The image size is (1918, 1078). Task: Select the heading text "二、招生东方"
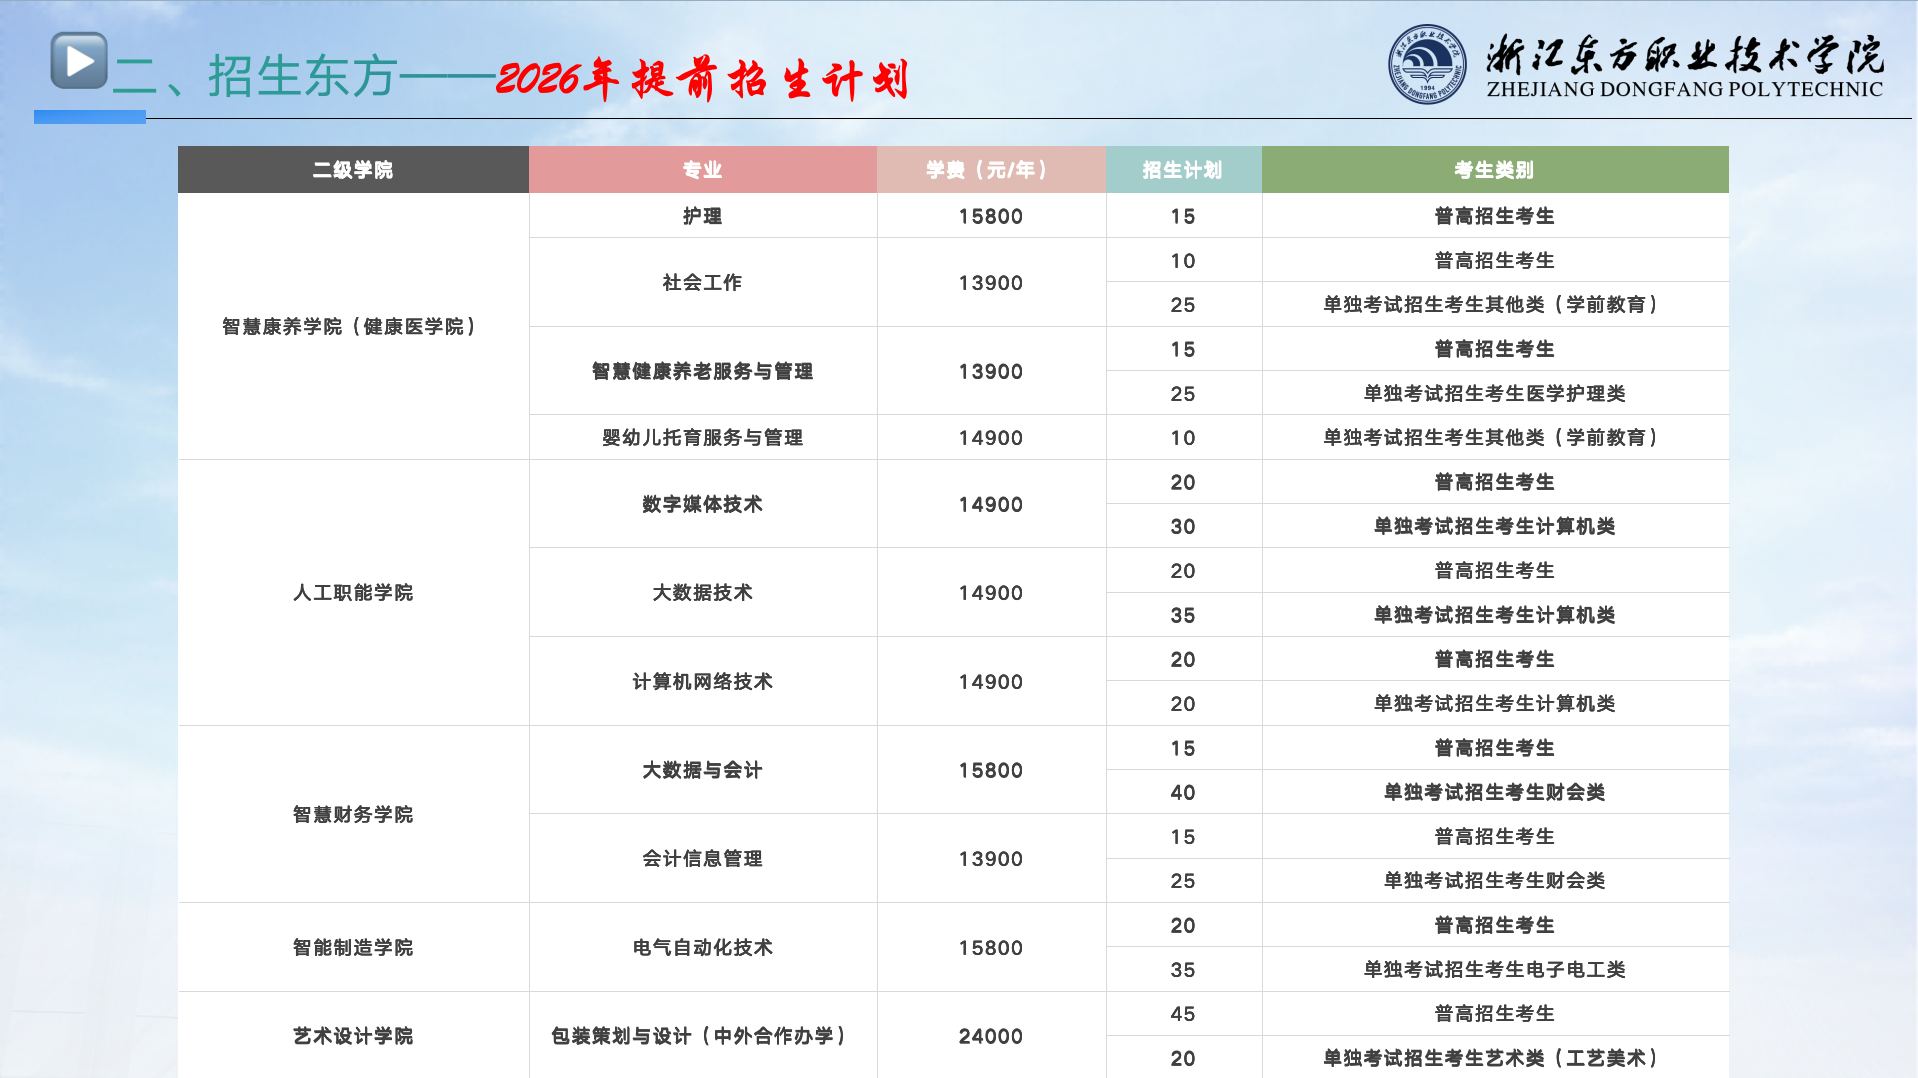[x=256, y=76]
